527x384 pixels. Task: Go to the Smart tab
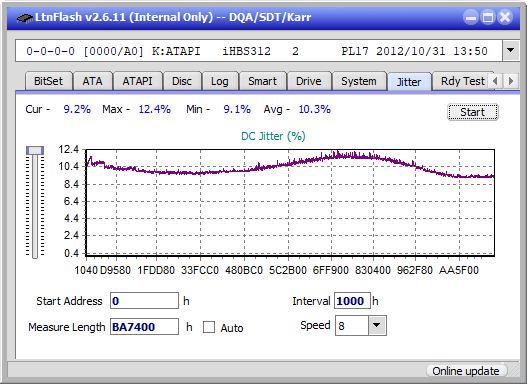262,81
